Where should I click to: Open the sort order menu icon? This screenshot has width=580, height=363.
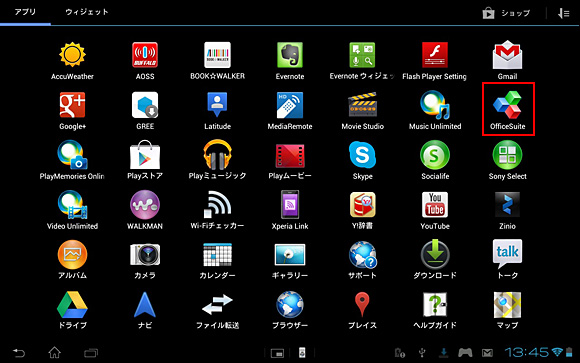(x=563, y=13)
